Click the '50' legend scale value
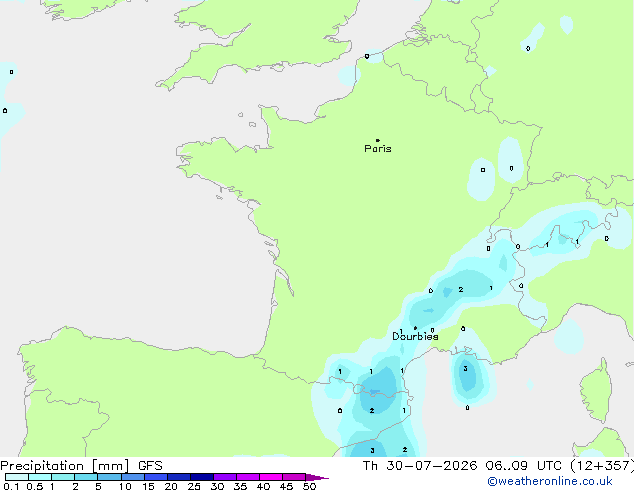Screen dimensions: 634x490 pos(309,486)
